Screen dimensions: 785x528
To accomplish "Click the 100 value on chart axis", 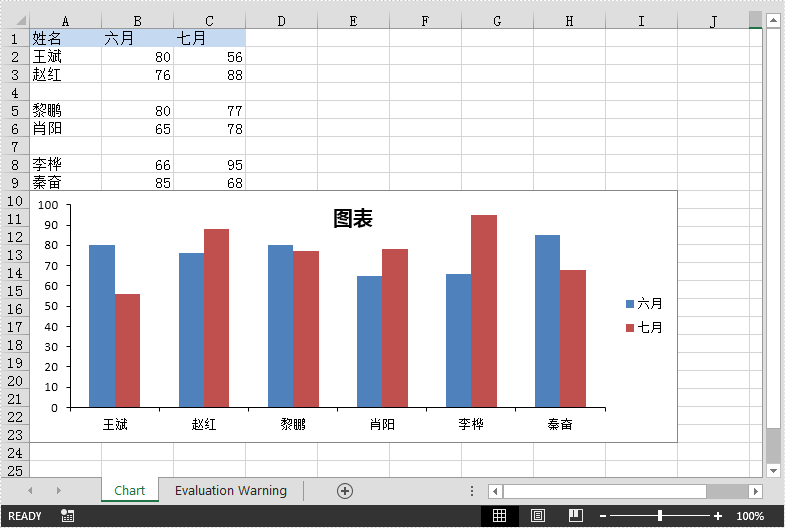I will pyautogui.click(x=48, y=205).
